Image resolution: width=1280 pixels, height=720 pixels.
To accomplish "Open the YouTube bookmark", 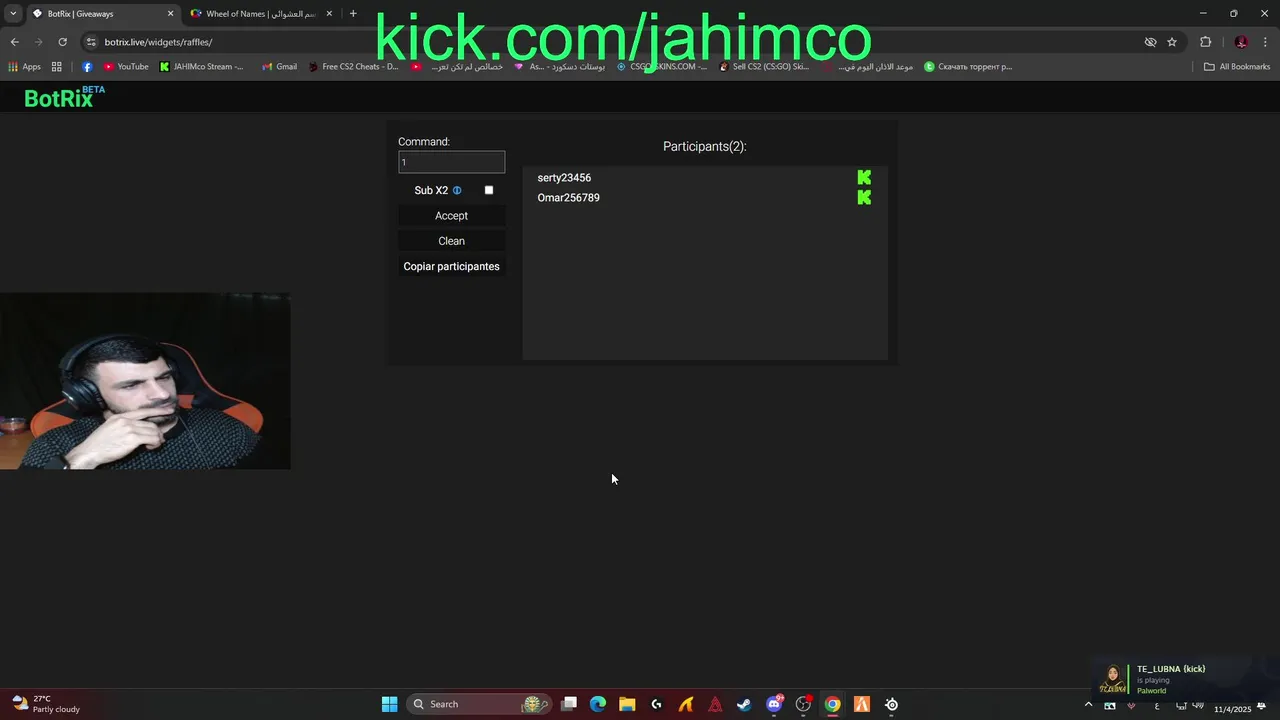I will coord(126,67).
